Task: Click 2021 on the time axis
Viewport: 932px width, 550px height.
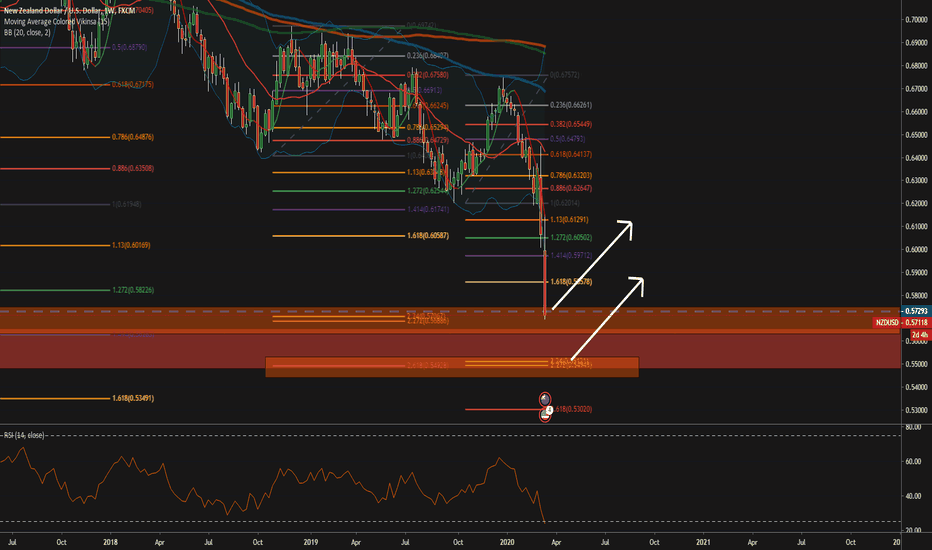Action: [x=703, y=542]
